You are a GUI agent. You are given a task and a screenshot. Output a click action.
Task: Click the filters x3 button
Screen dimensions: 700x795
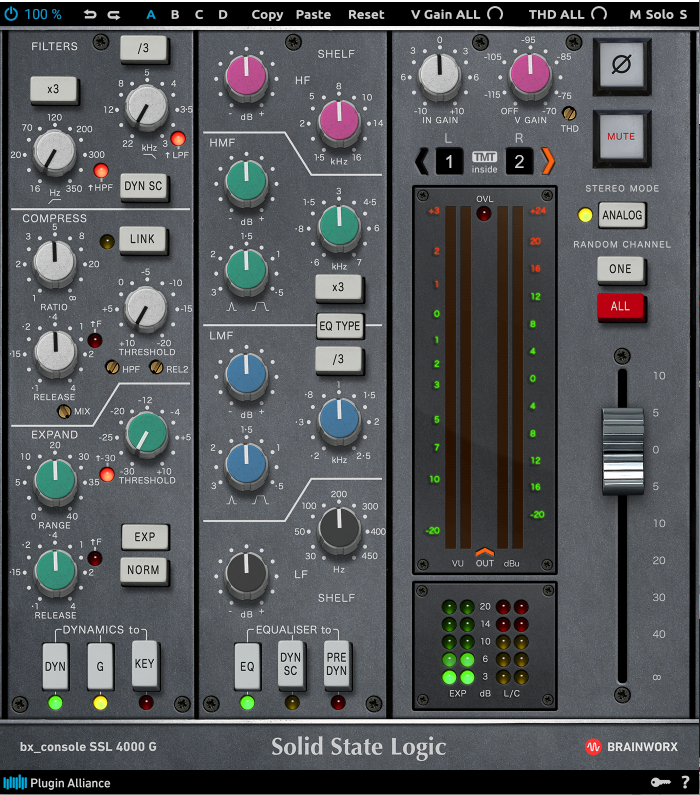53,89
